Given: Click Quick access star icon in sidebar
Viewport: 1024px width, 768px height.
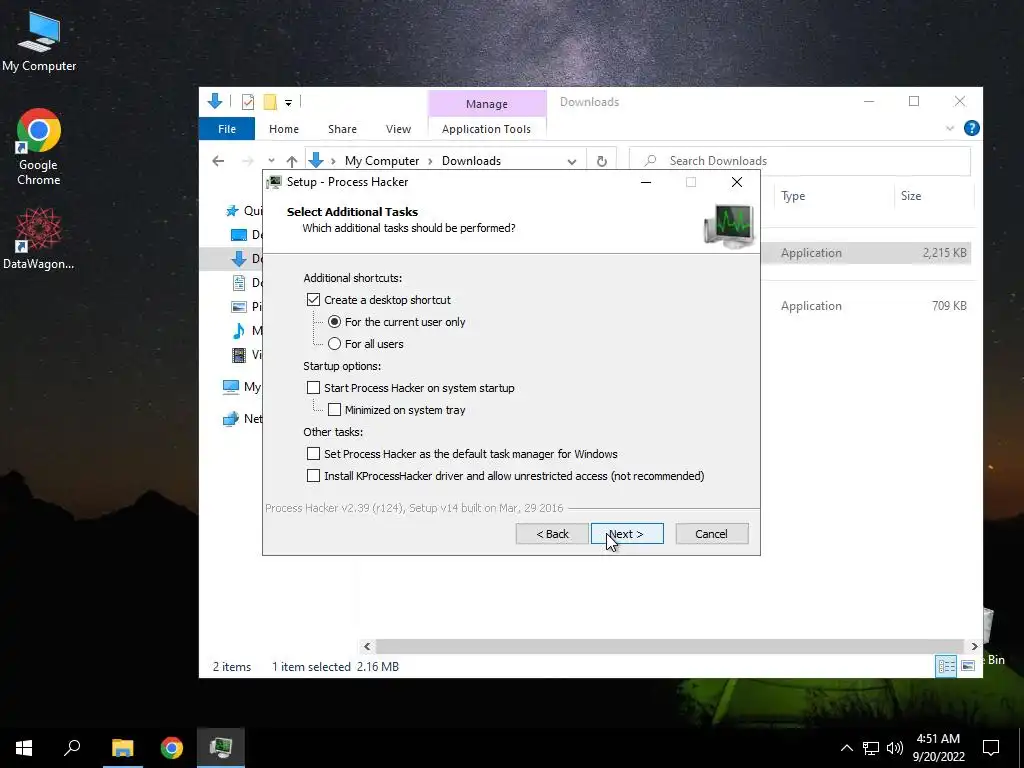Looking at the screenshot, I should point(232,210).
